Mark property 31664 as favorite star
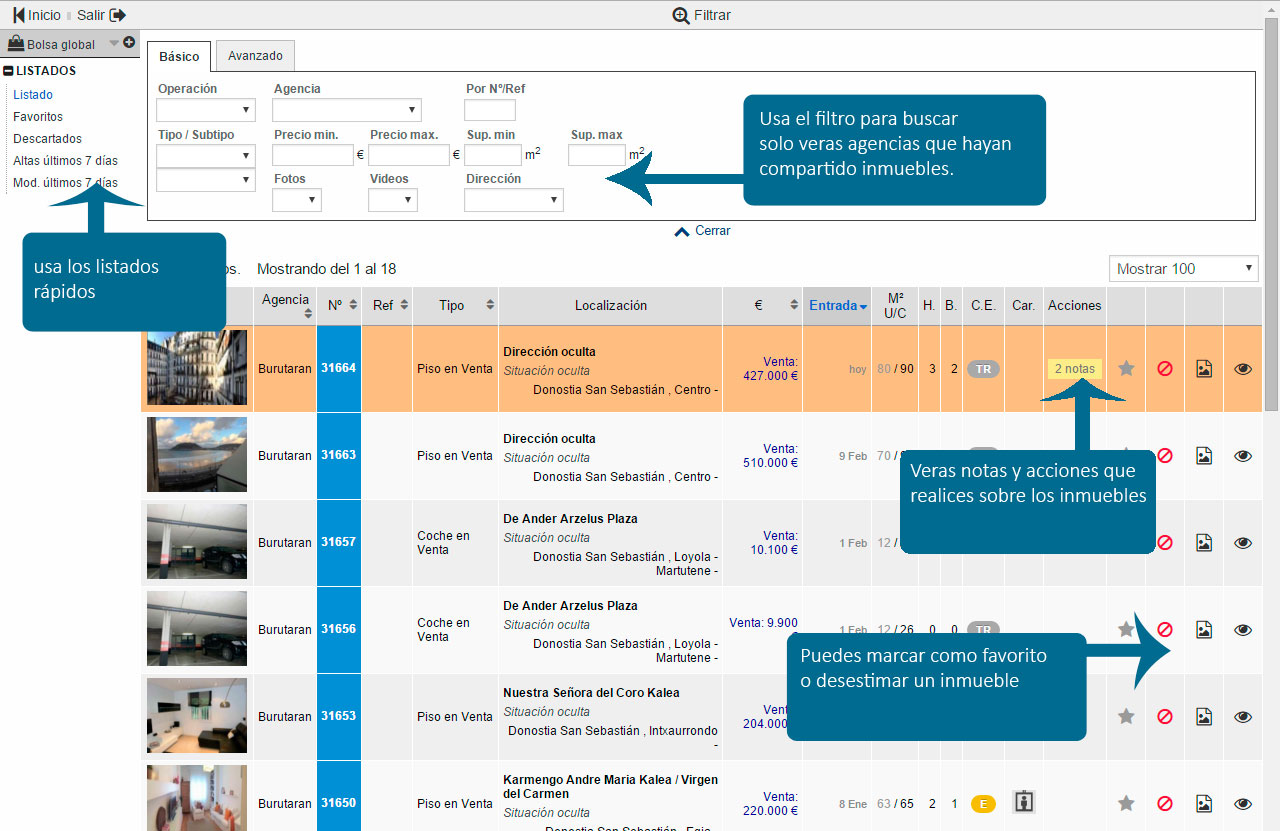Viewport: 1280px width, 831px height. click(1126, 368)
